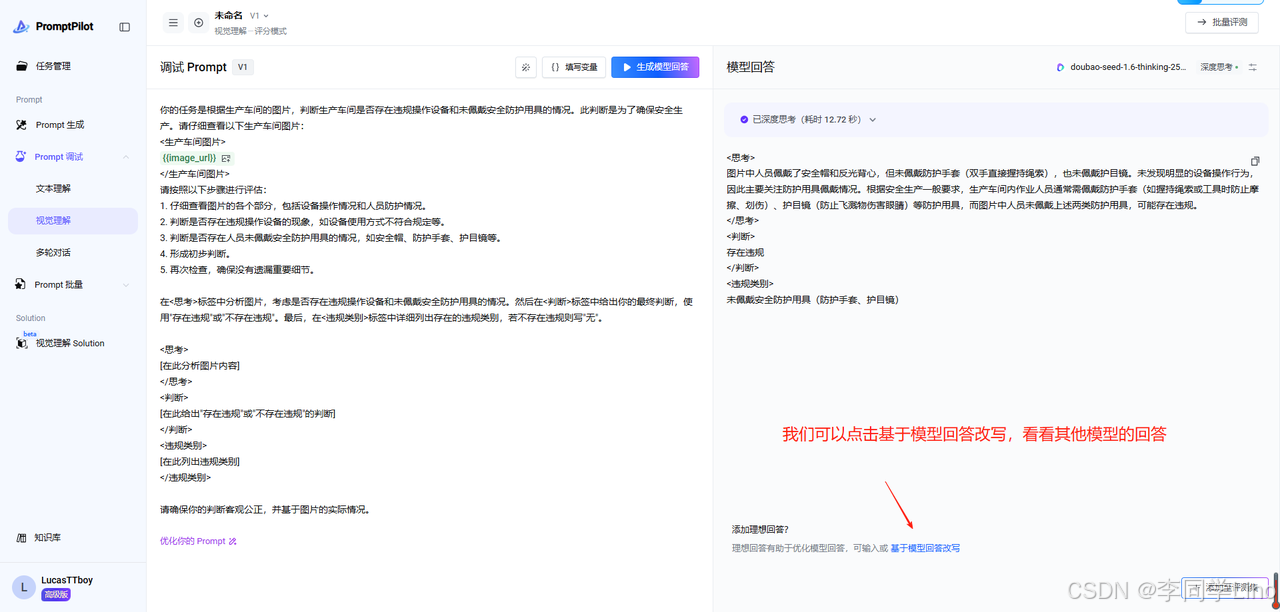
Task: Click the purple check icon by 已深度思考
Action: pyautogui.click(x=744, y=119)
